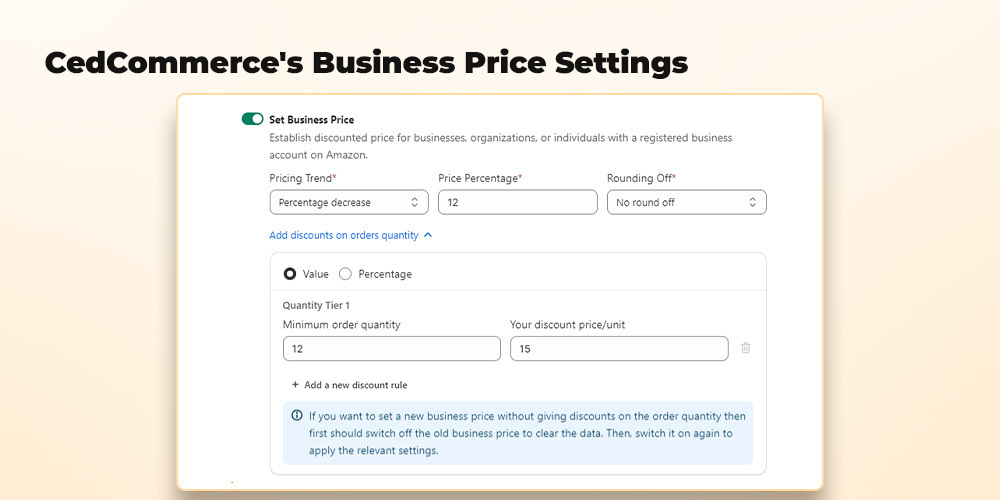Click the Quantity Tier 1 heading

point(316,305)
